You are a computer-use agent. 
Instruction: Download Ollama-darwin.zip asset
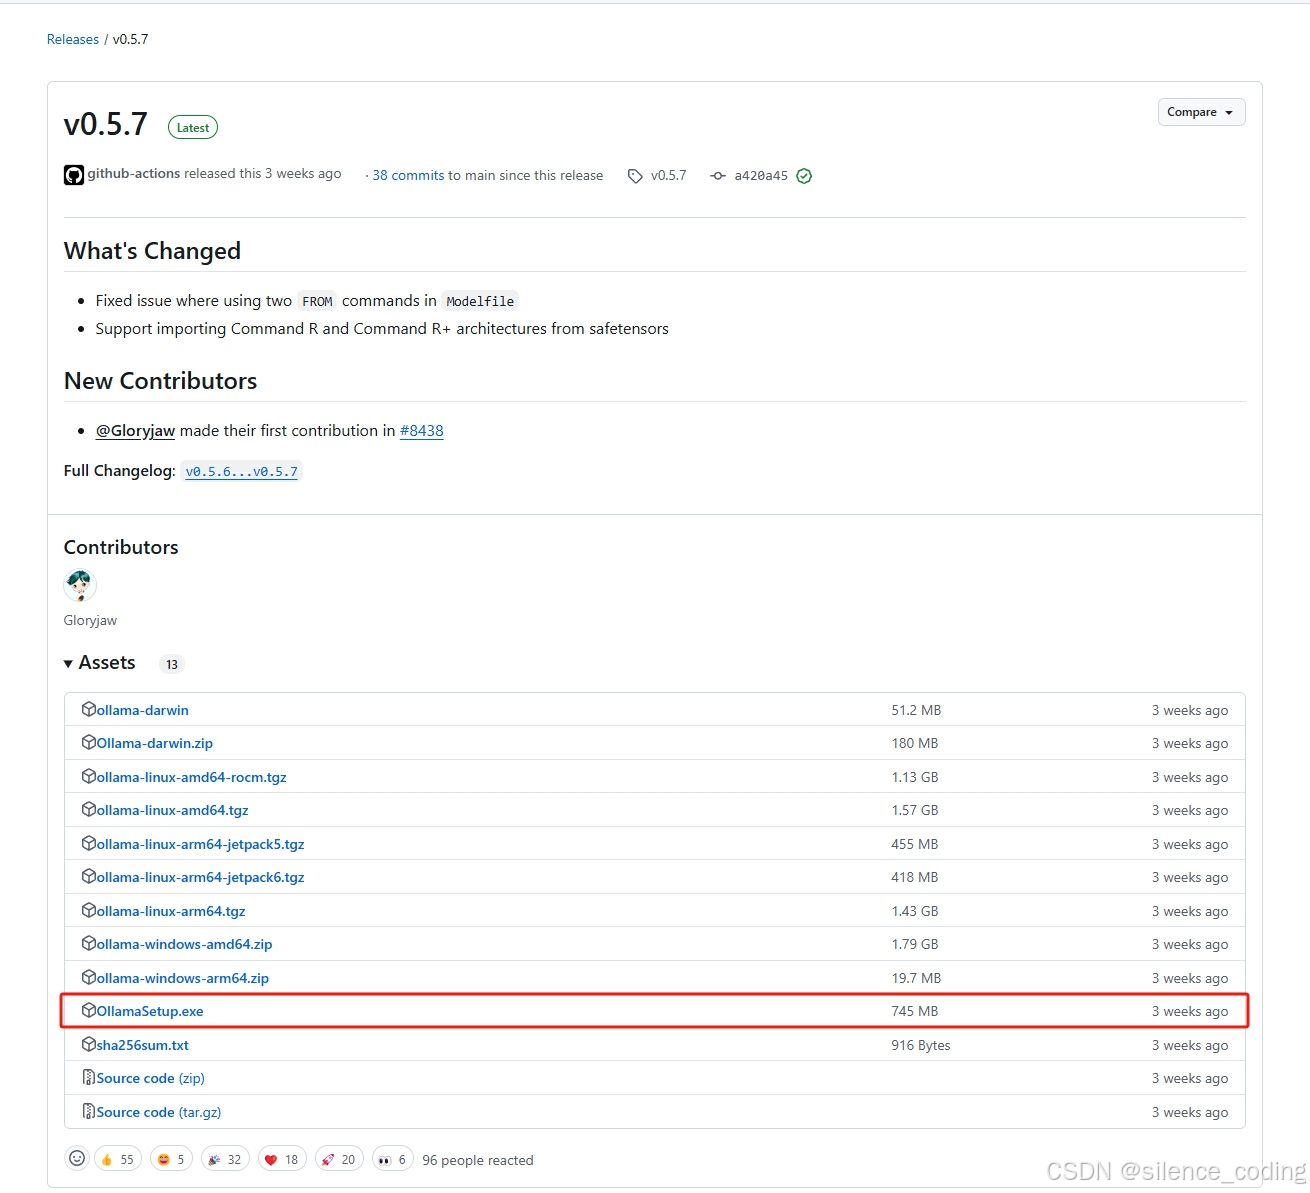(x=155, y=743)
